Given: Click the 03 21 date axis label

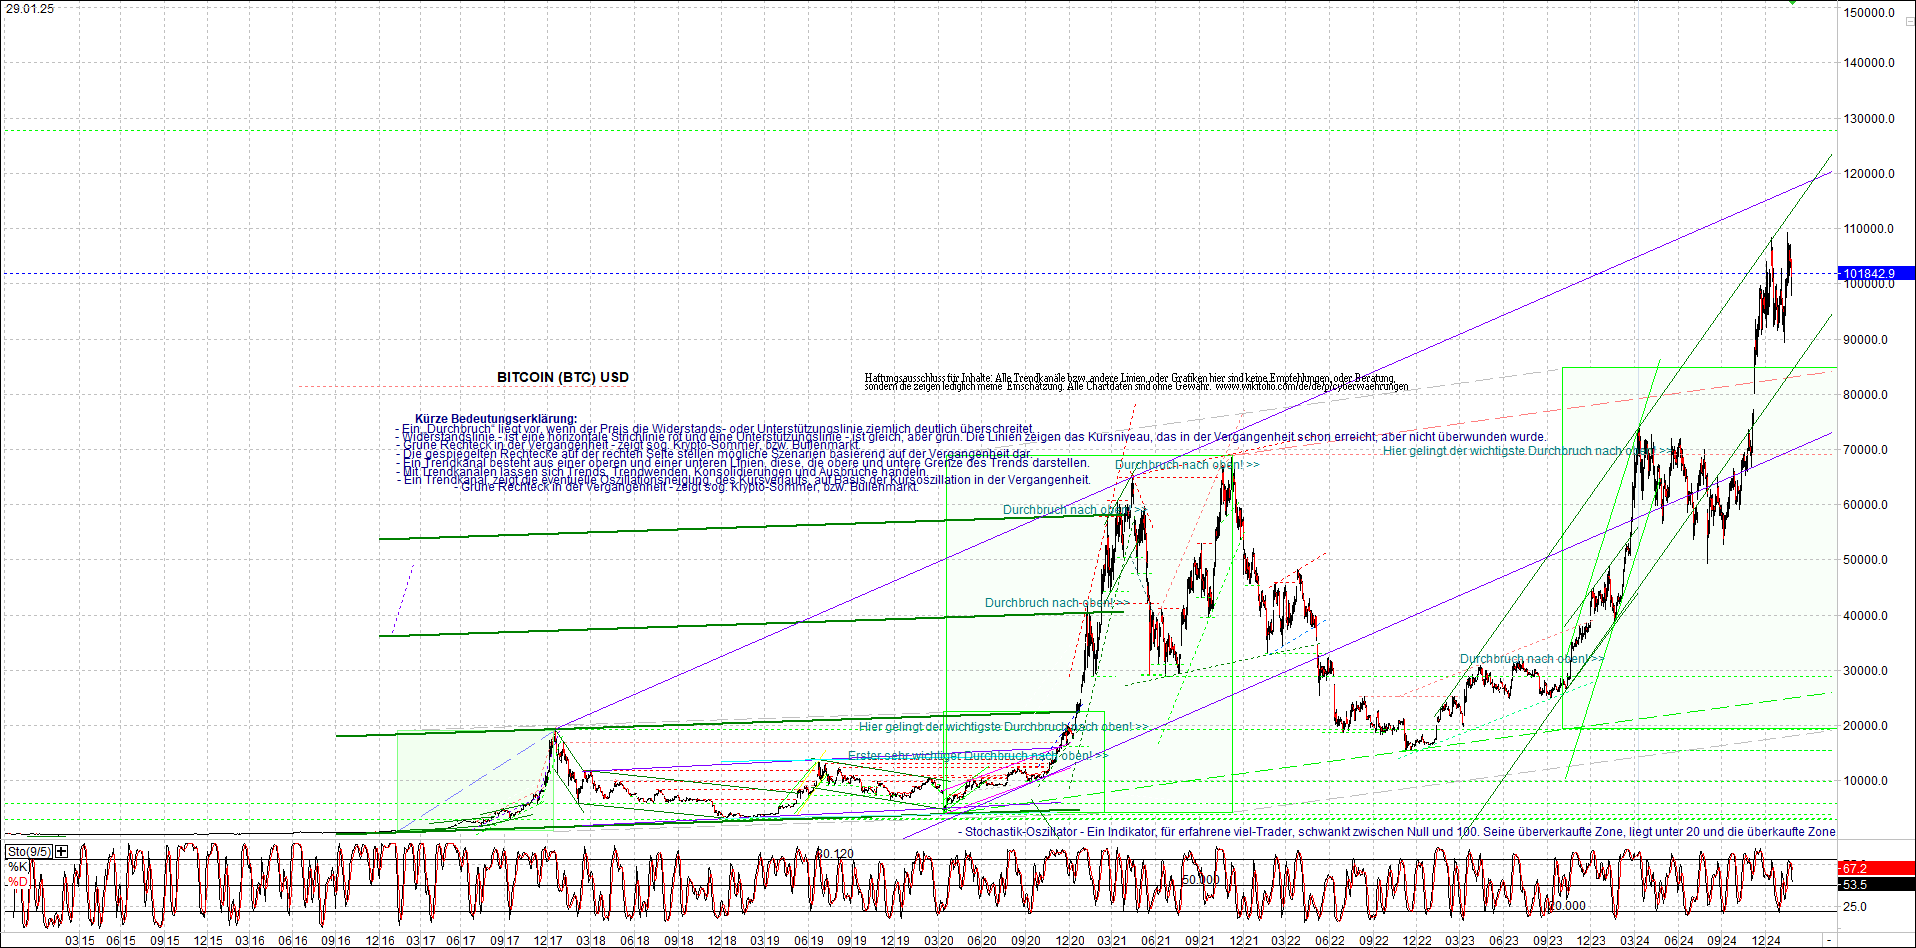Looking at the screenshot, I should (1111, 941).
